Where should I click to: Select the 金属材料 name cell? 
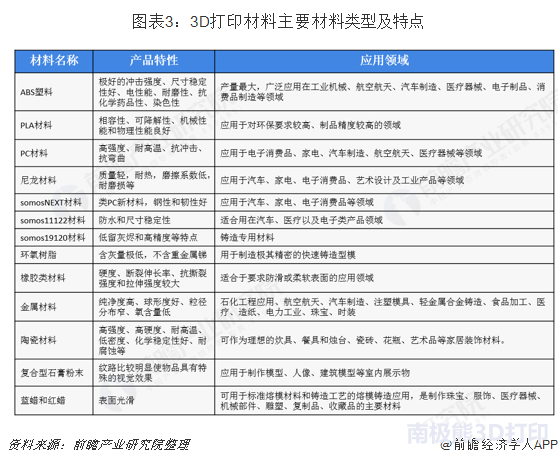click(54, 307)
